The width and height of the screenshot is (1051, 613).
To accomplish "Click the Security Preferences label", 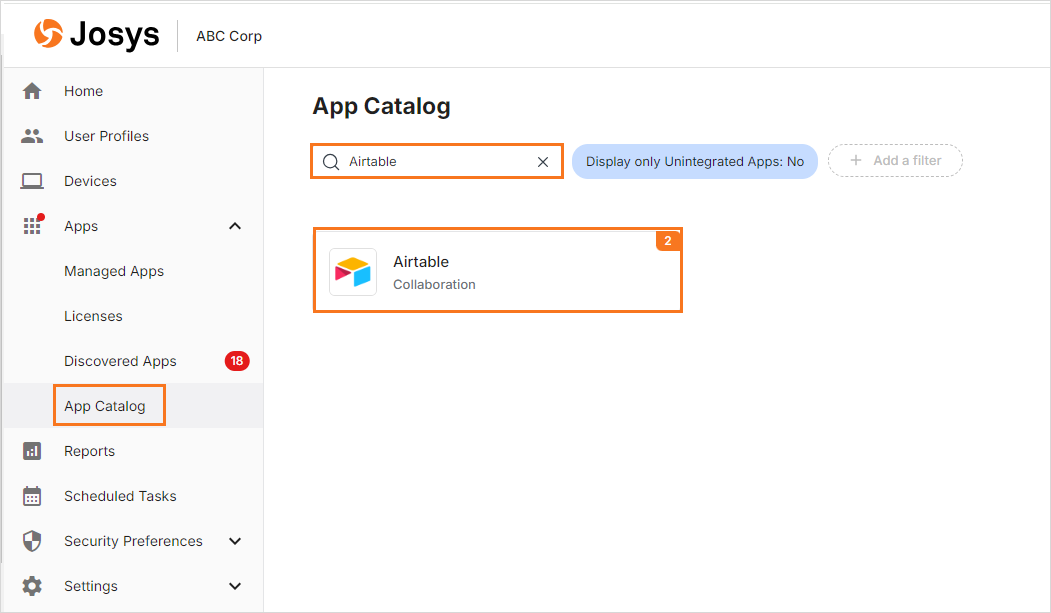I will [133, 541].
